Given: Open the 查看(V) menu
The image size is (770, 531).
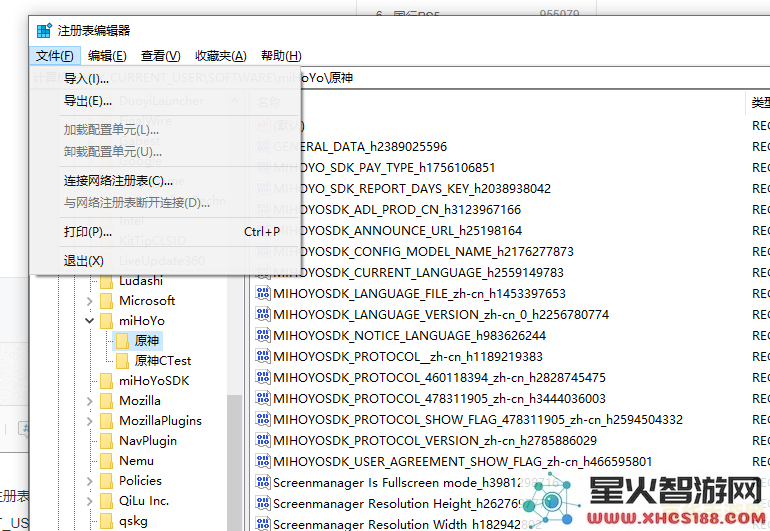Looking at the screenshot, I should [x=161, y=56].
